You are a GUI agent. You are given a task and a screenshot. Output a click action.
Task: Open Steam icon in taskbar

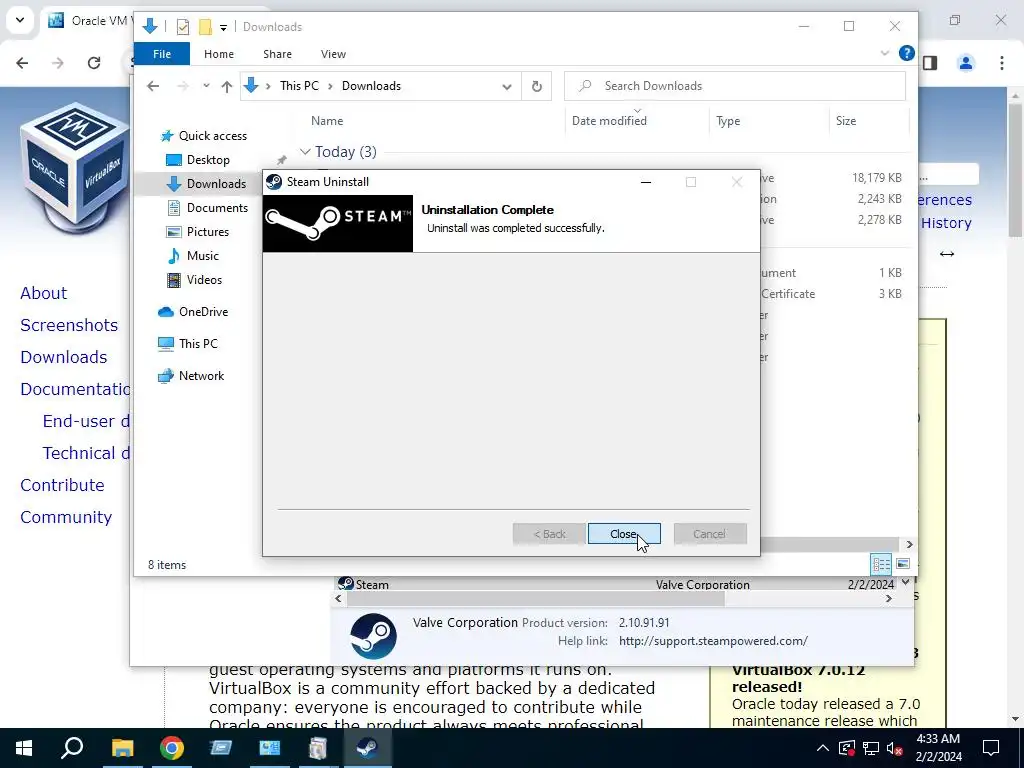click(367, 748)
